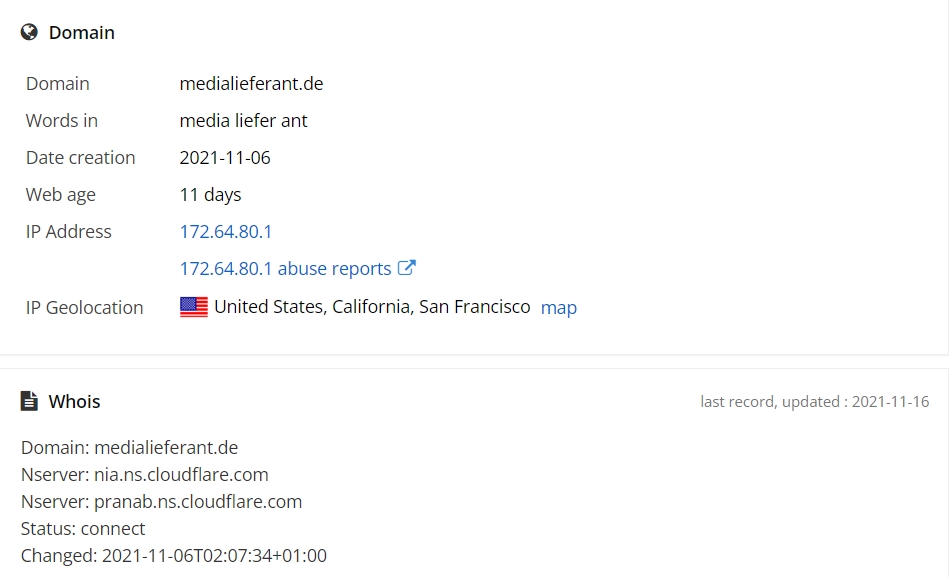Click the United States flag icon
The height and width of the screenshot is (577, 949).
point(194,307)
